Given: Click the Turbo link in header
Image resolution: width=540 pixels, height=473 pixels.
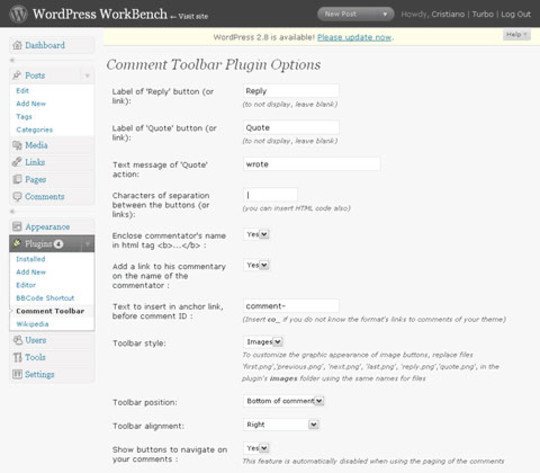Looking at the screenshot, I should point(482,14).
